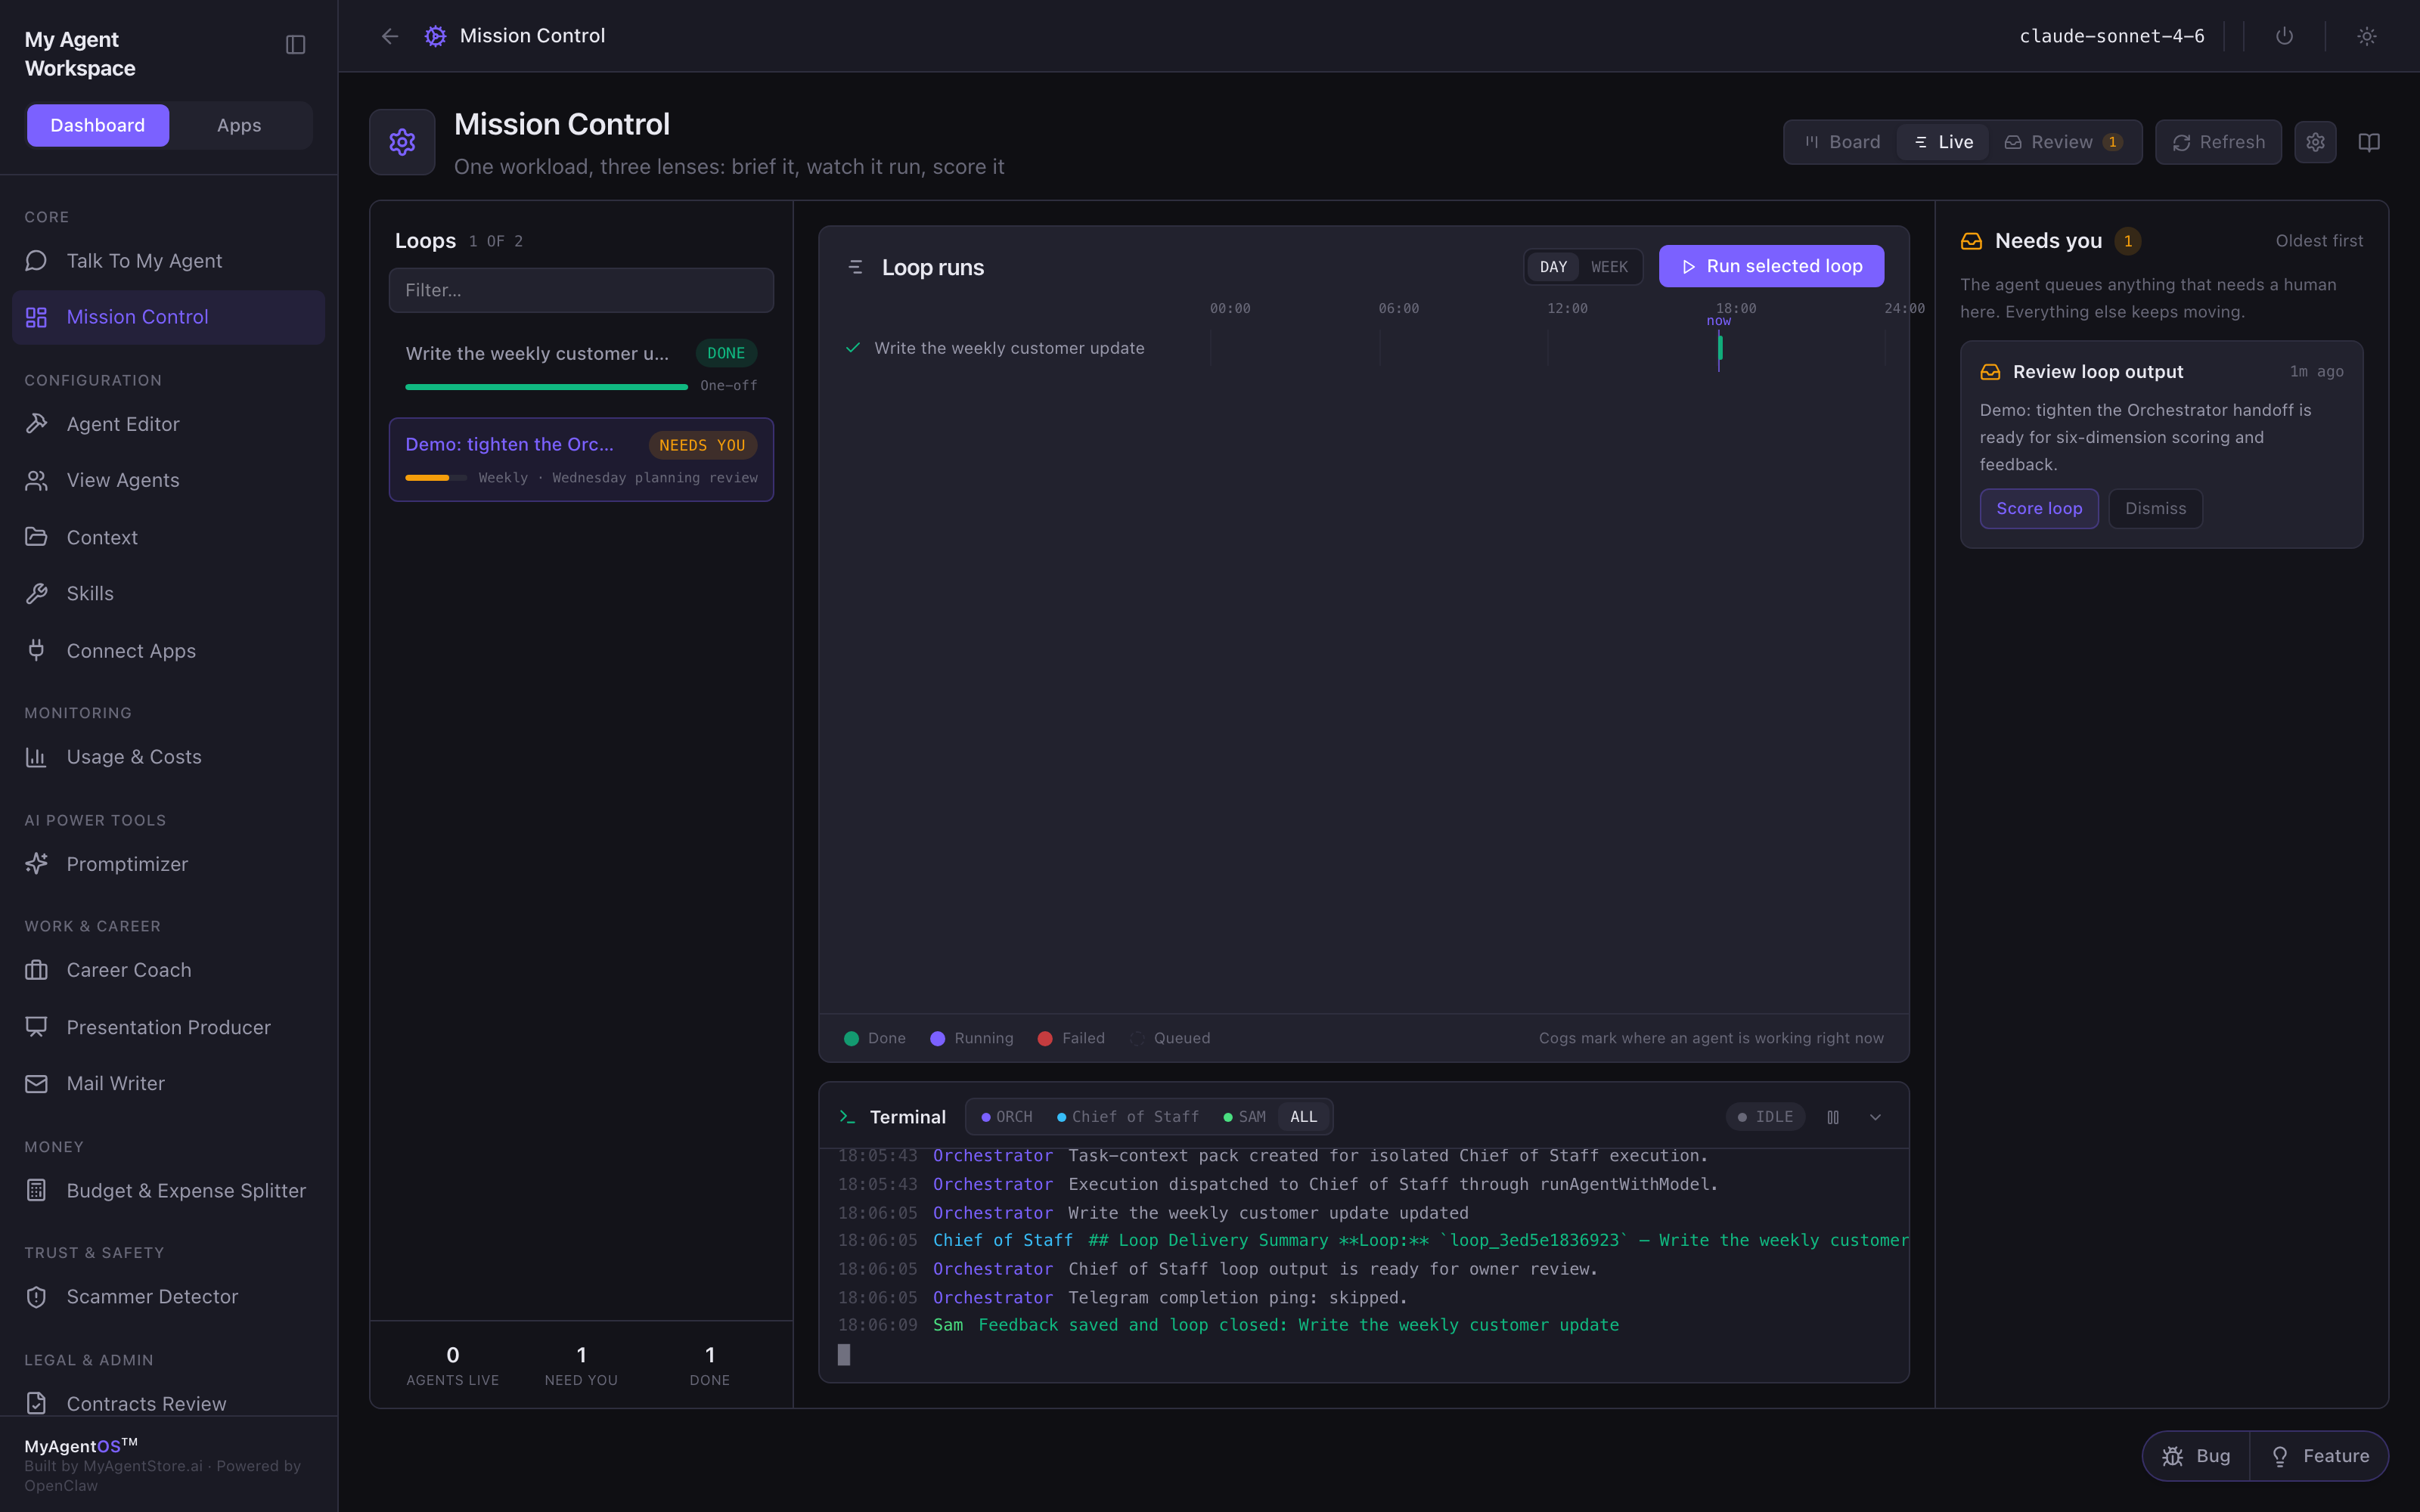Set timeline to WEEK view
The width and height of the screenshot is (2420, 1512).
pyautogui.click(x=1609, y=267)
